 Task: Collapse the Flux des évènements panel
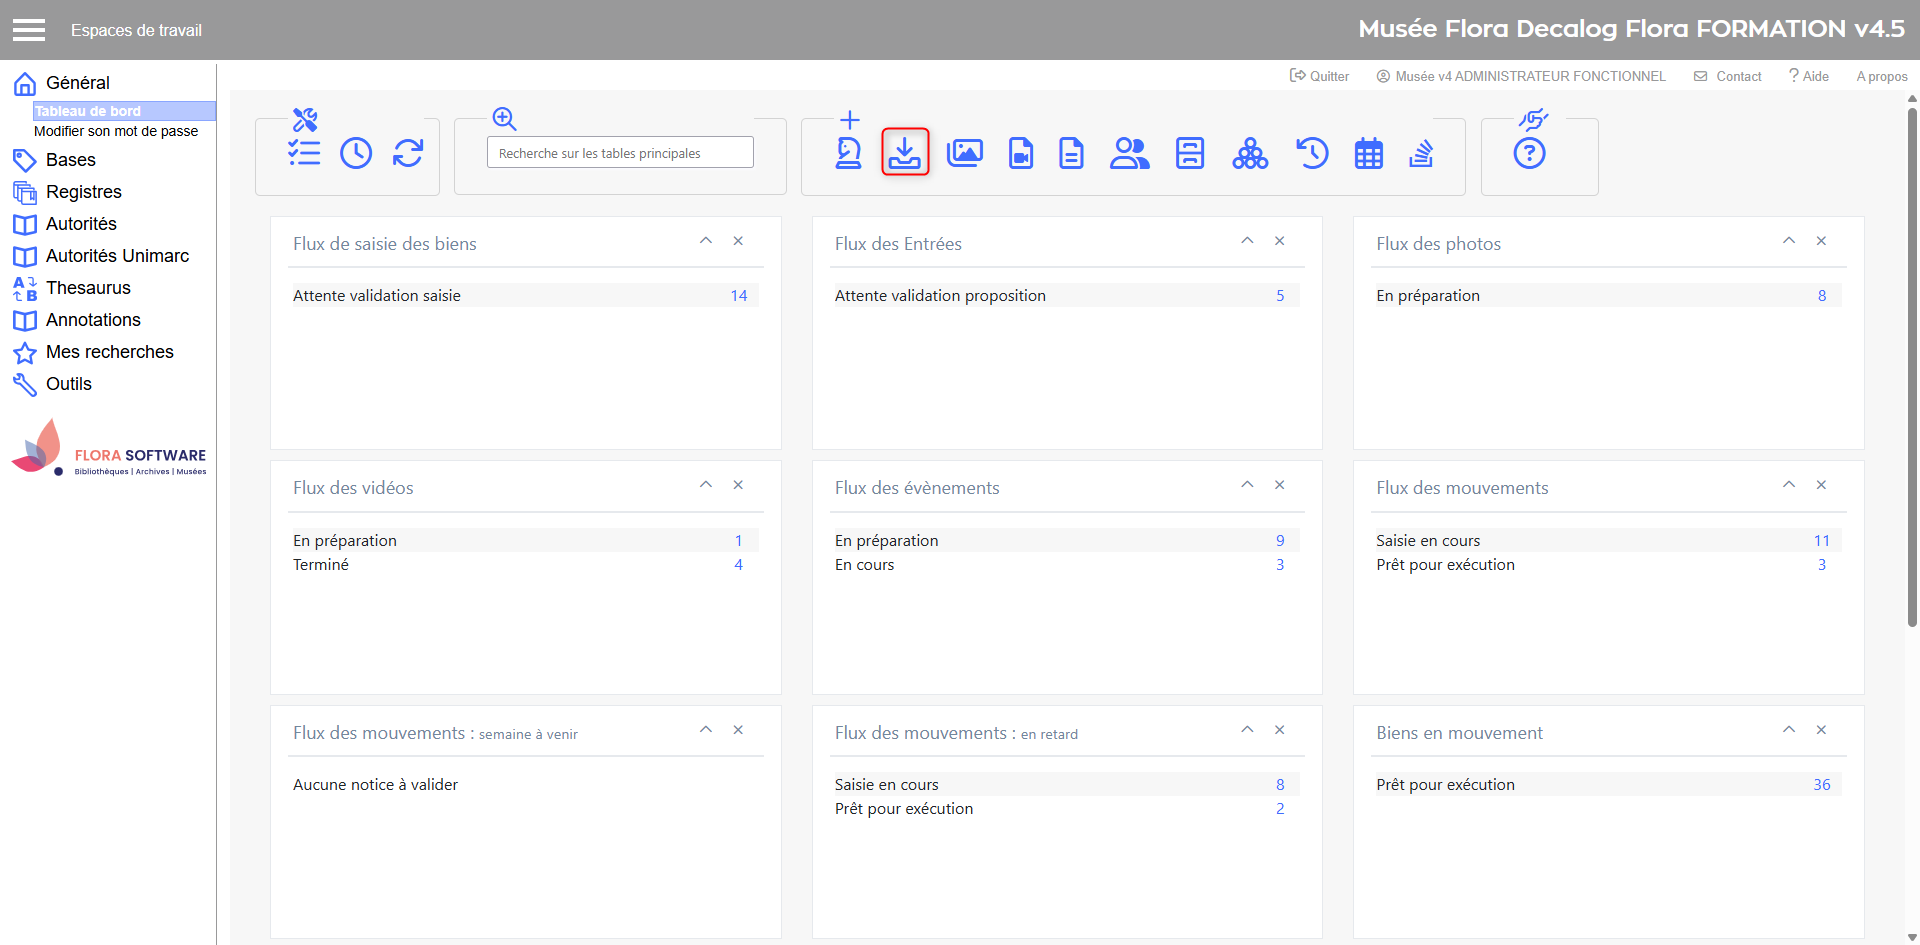pos(1247,485)
